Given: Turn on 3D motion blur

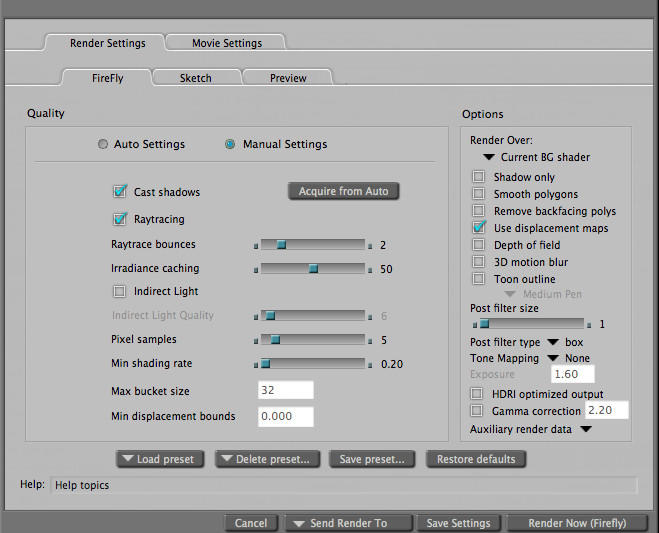Looking at the screenshot, I should click(478, 261).
